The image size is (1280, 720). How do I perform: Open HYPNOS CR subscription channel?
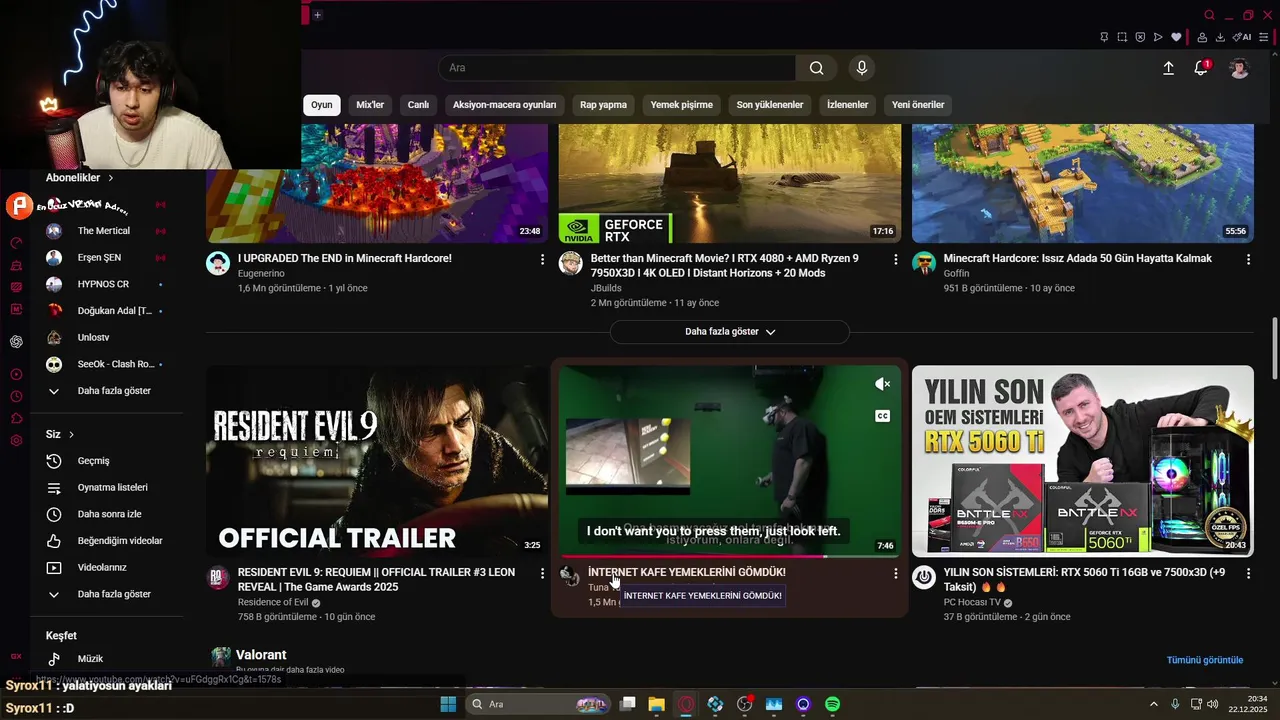point(106,284)
